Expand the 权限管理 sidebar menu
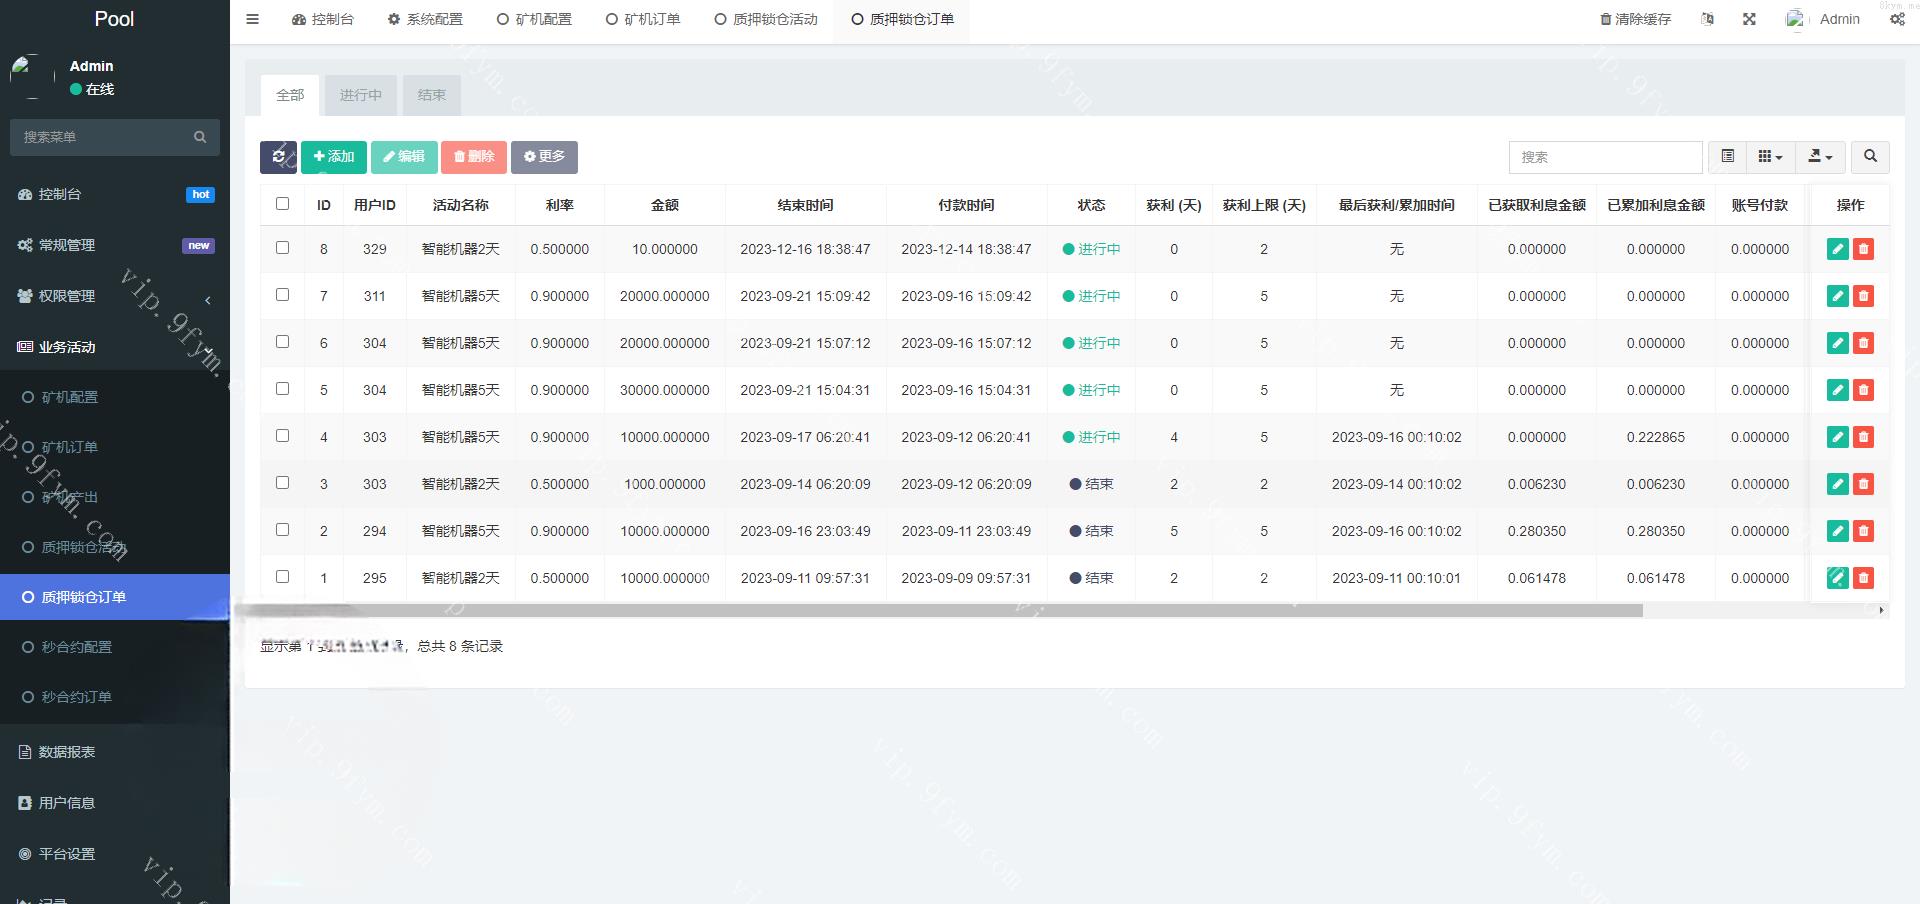Image resolution: width=1920 pixels, height=904 pixels. (115, 296)
